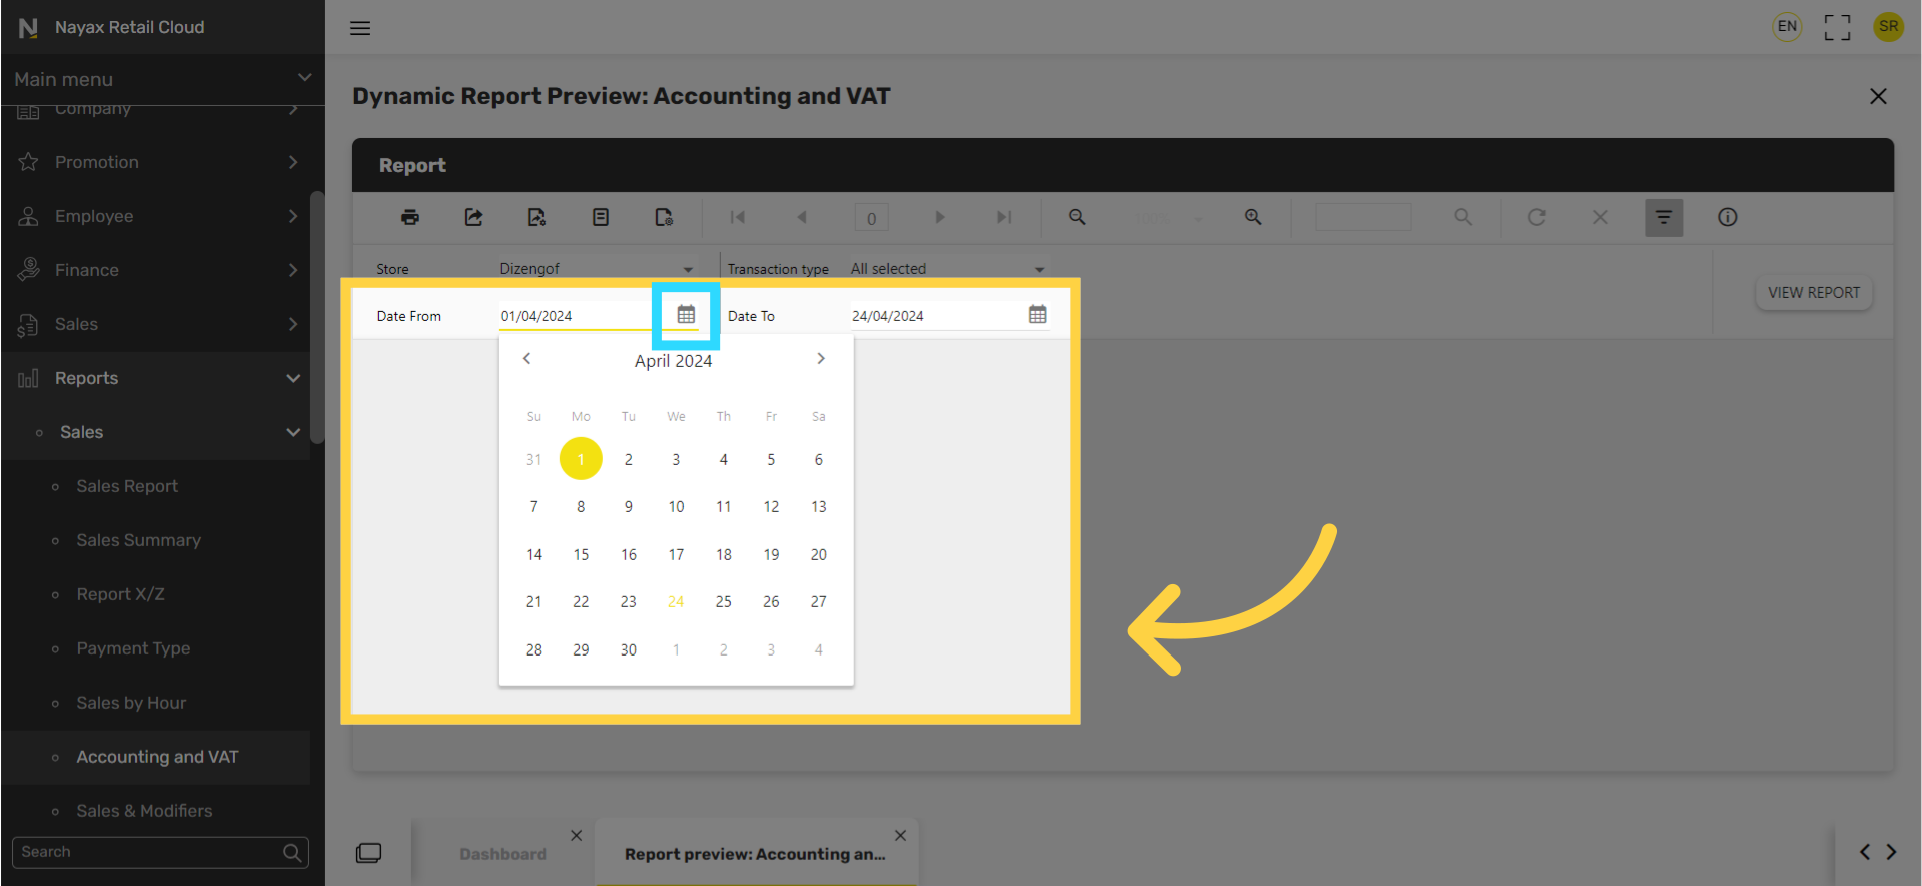Click the zoom out magnifier icon
This screenshot has height=886, width=1922.
(x=1077, y=217)
